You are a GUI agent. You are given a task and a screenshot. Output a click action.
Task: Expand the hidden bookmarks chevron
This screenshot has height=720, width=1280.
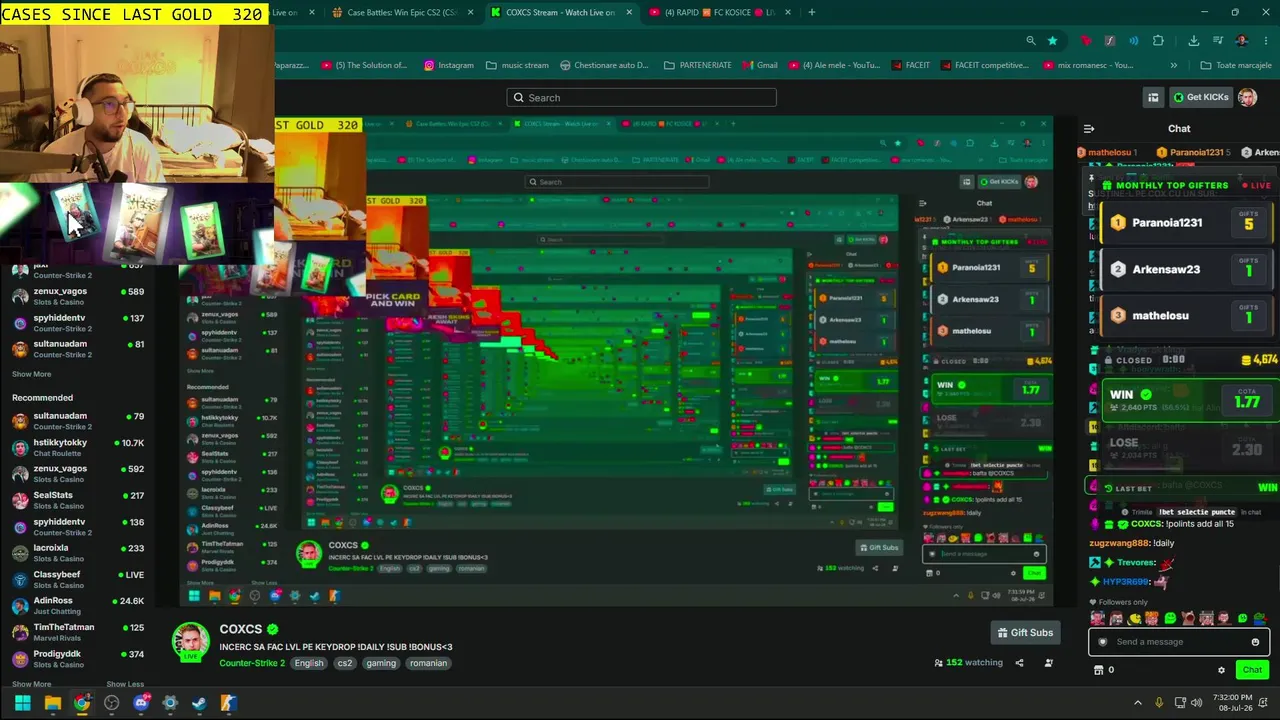coord(1173,65)
